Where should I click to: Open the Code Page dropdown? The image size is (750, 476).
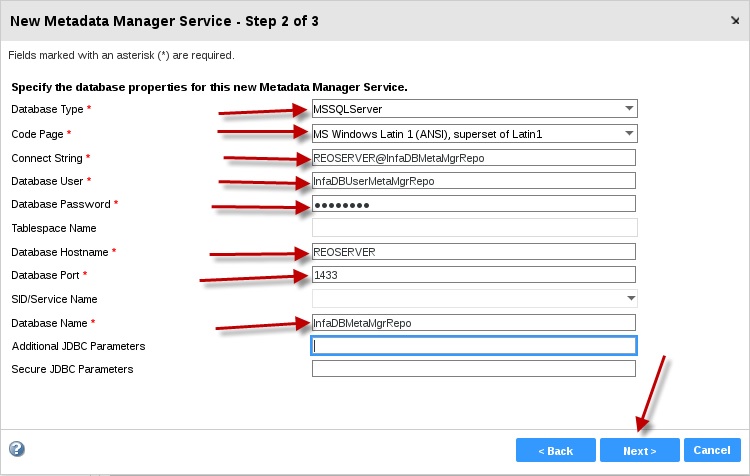click(474, 133)
